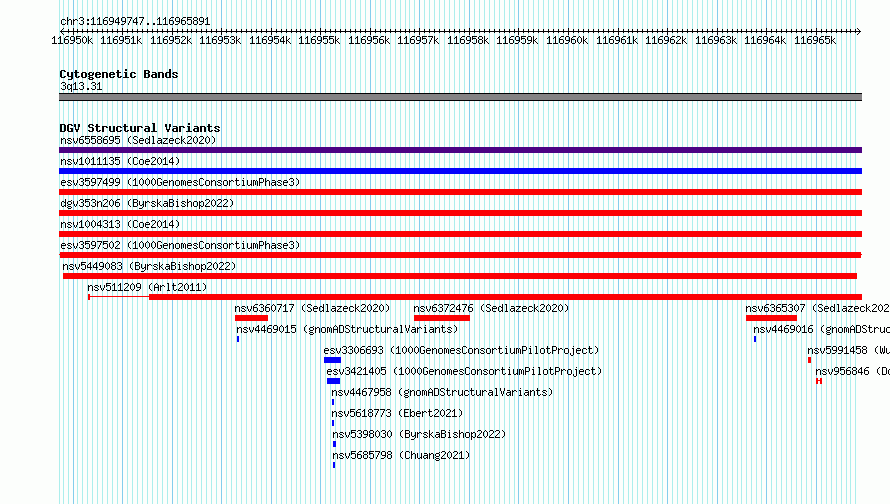The width and height of the screenshot is (890, 504).
Task: Click the red nsv6365307 variant block
Action: point(771,318)
